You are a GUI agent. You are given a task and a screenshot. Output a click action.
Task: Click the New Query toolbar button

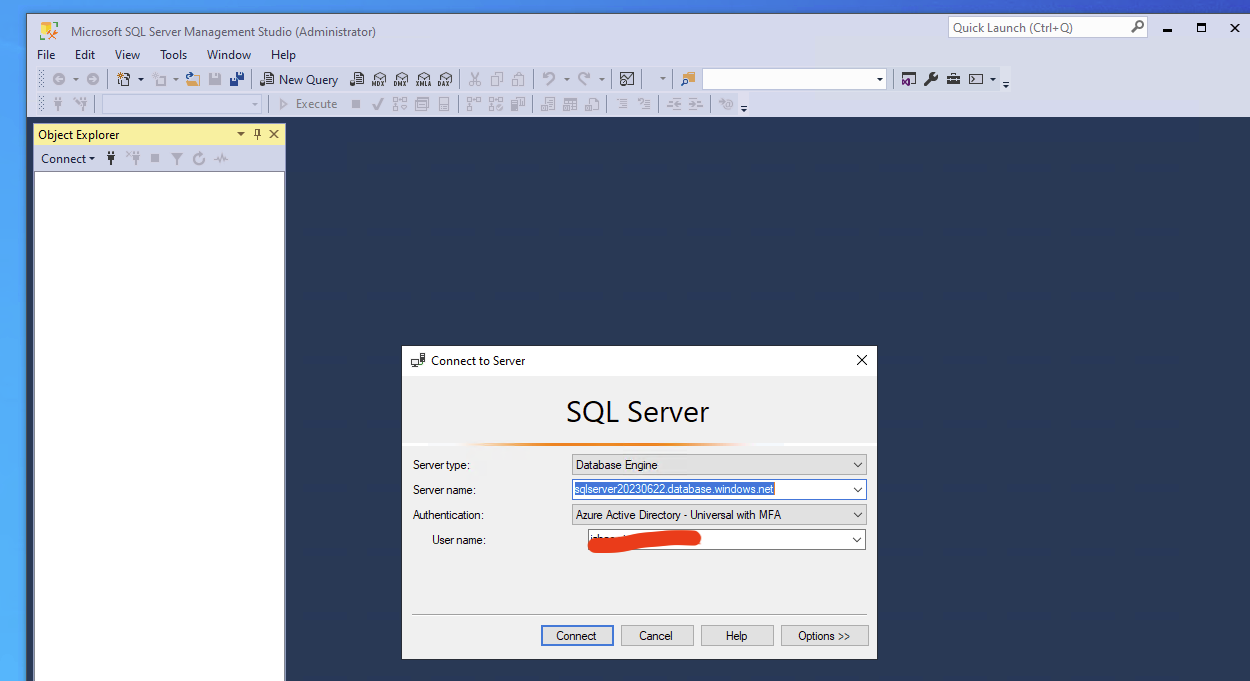[x=299, y=79]
